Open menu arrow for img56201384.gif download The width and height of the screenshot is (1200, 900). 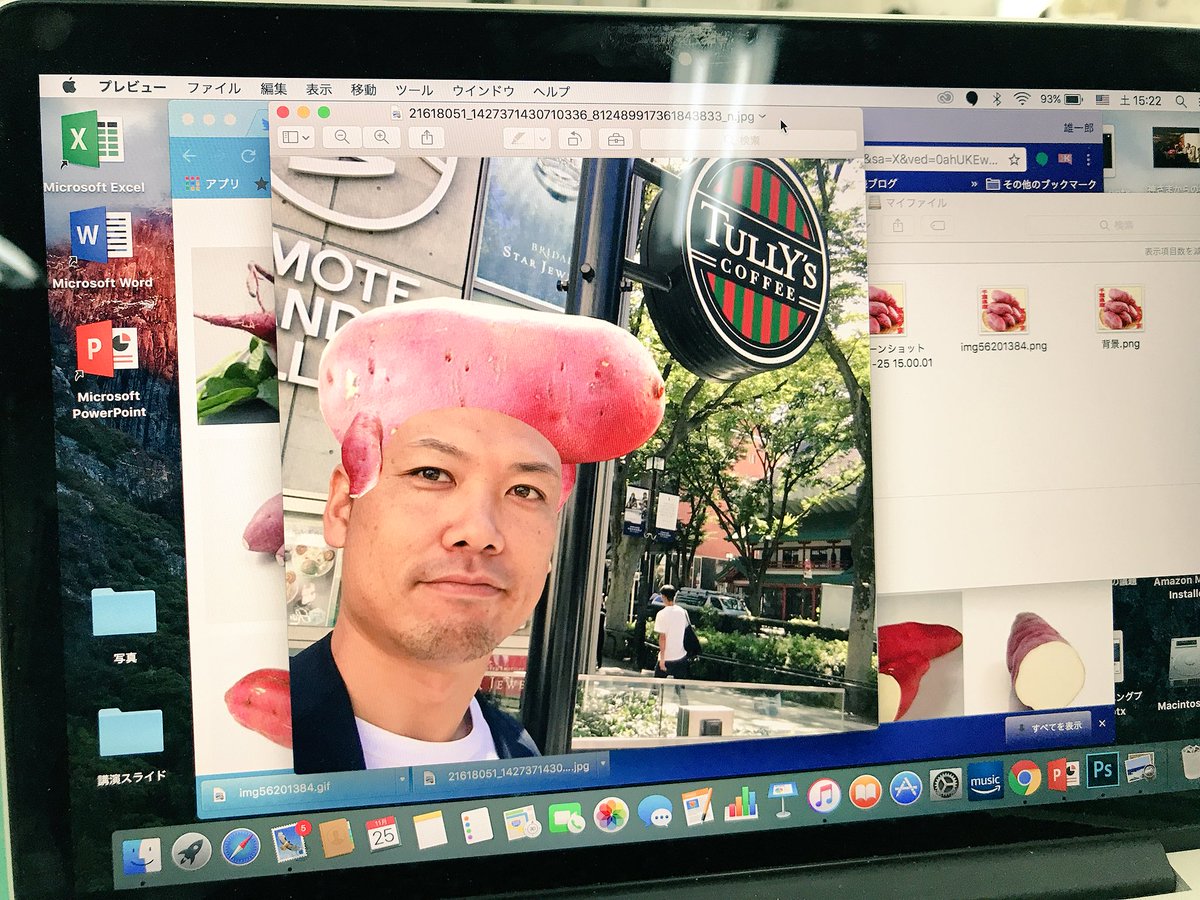pyautogui.click(x=402, y=777)
